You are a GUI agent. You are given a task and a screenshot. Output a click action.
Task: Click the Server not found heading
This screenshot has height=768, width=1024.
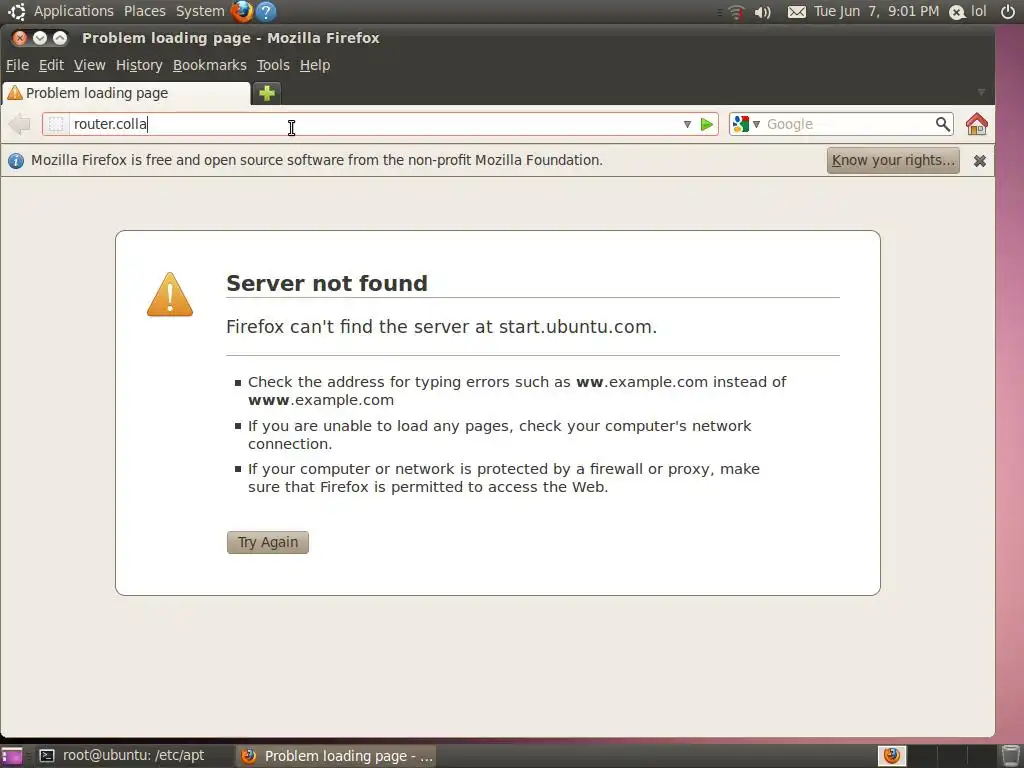coord(327,283)
